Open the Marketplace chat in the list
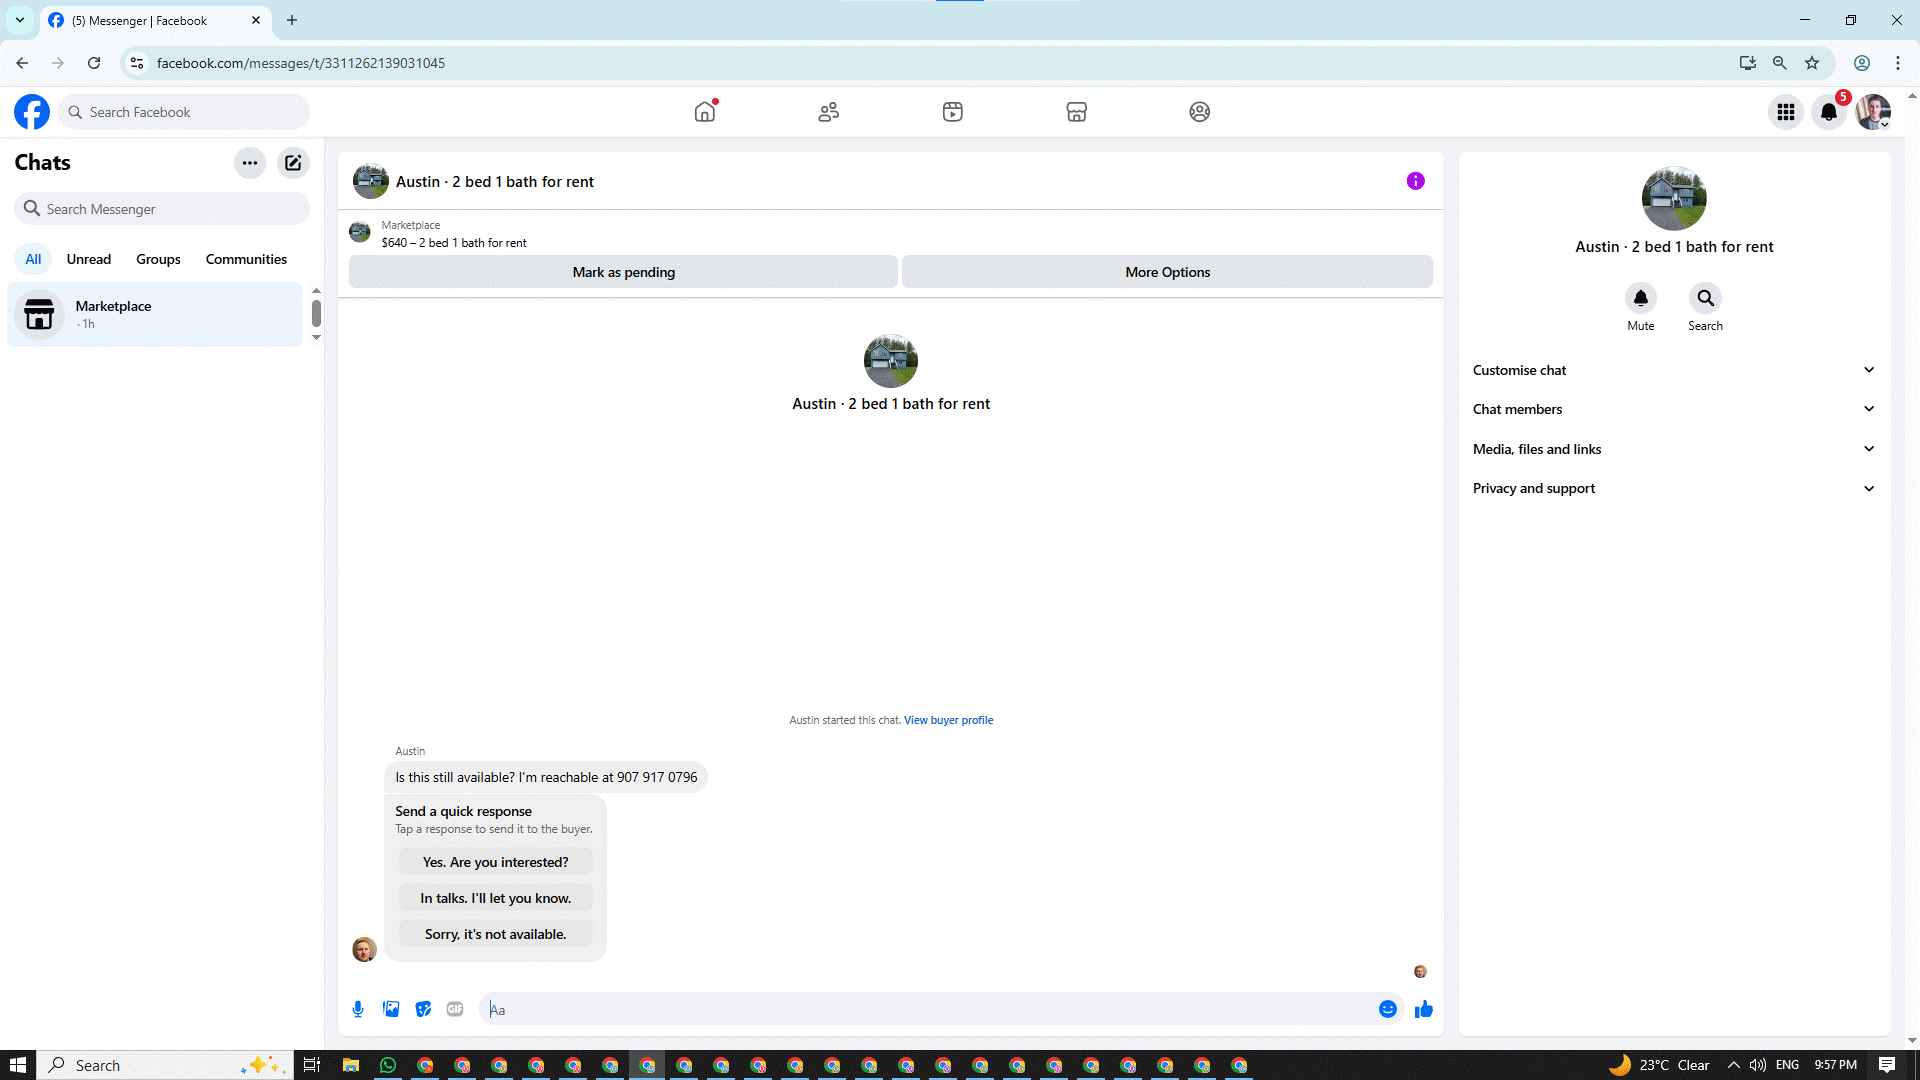 tap(155, 314)
